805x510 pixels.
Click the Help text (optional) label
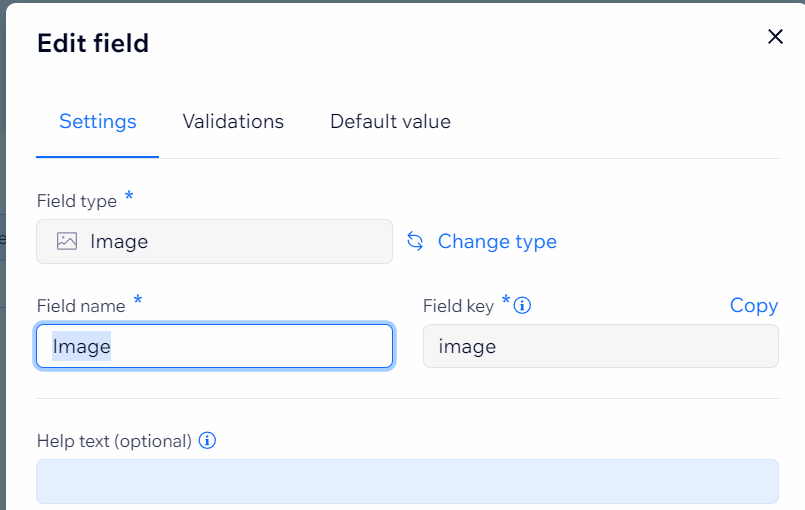(114, 440)
